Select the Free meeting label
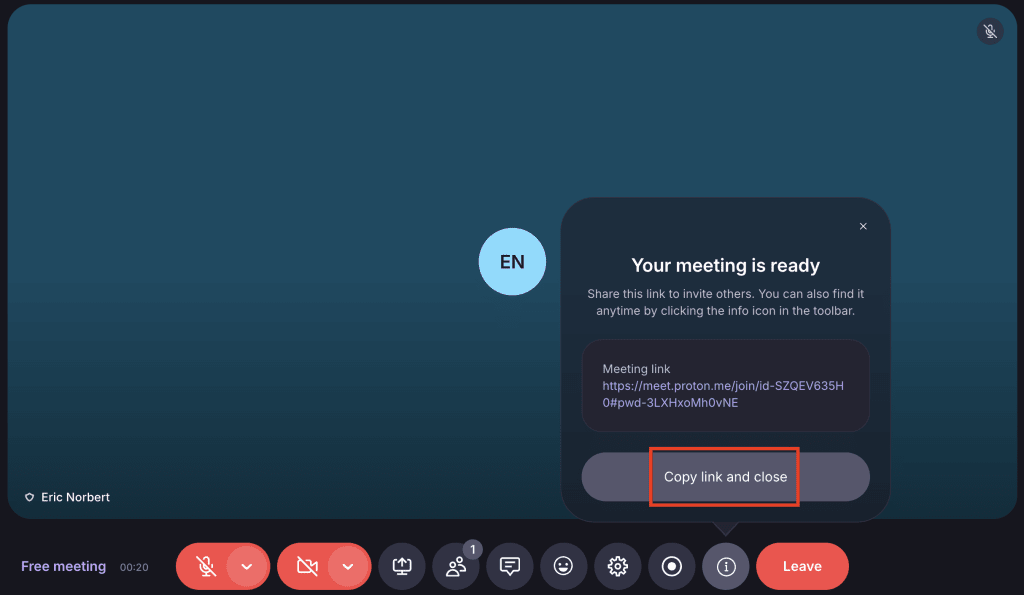 [x=63, y=566]
